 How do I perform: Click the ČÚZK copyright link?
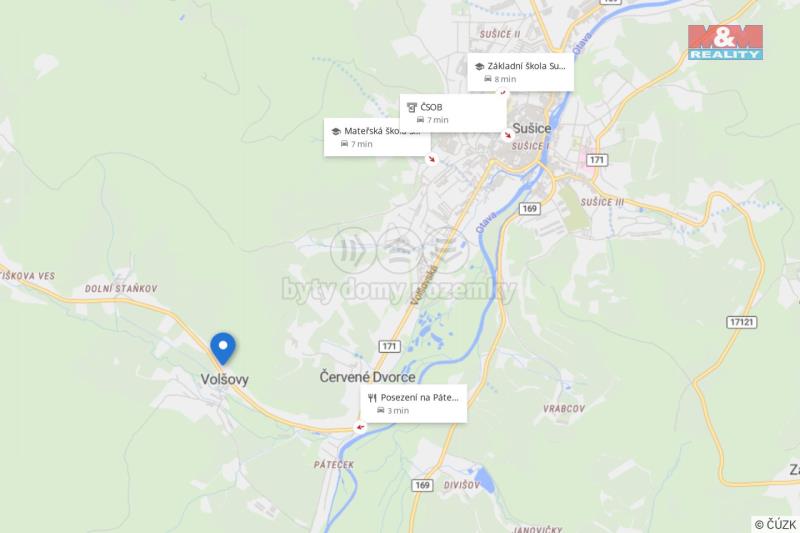pyautogui.click(x=776, y=524)
